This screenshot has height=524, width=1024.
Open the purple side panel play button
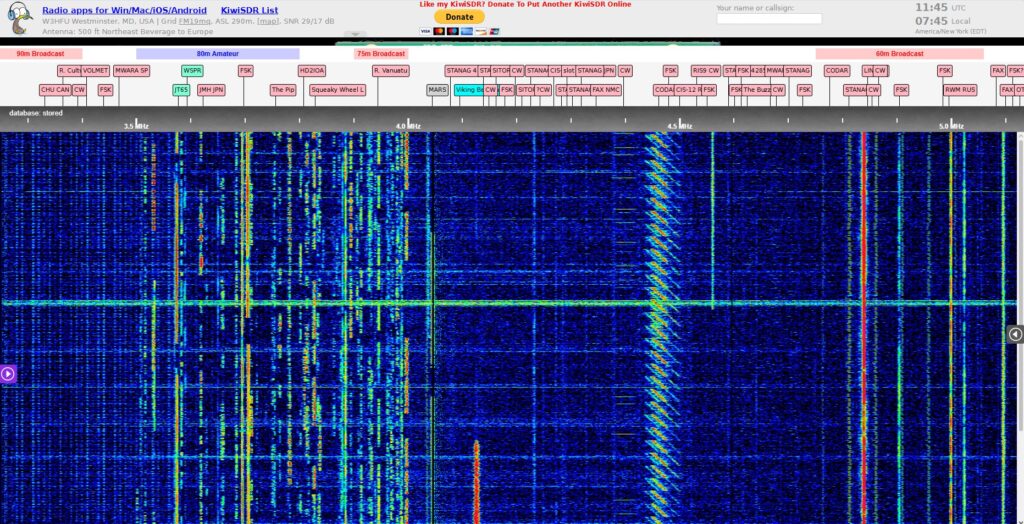(8, 374)
